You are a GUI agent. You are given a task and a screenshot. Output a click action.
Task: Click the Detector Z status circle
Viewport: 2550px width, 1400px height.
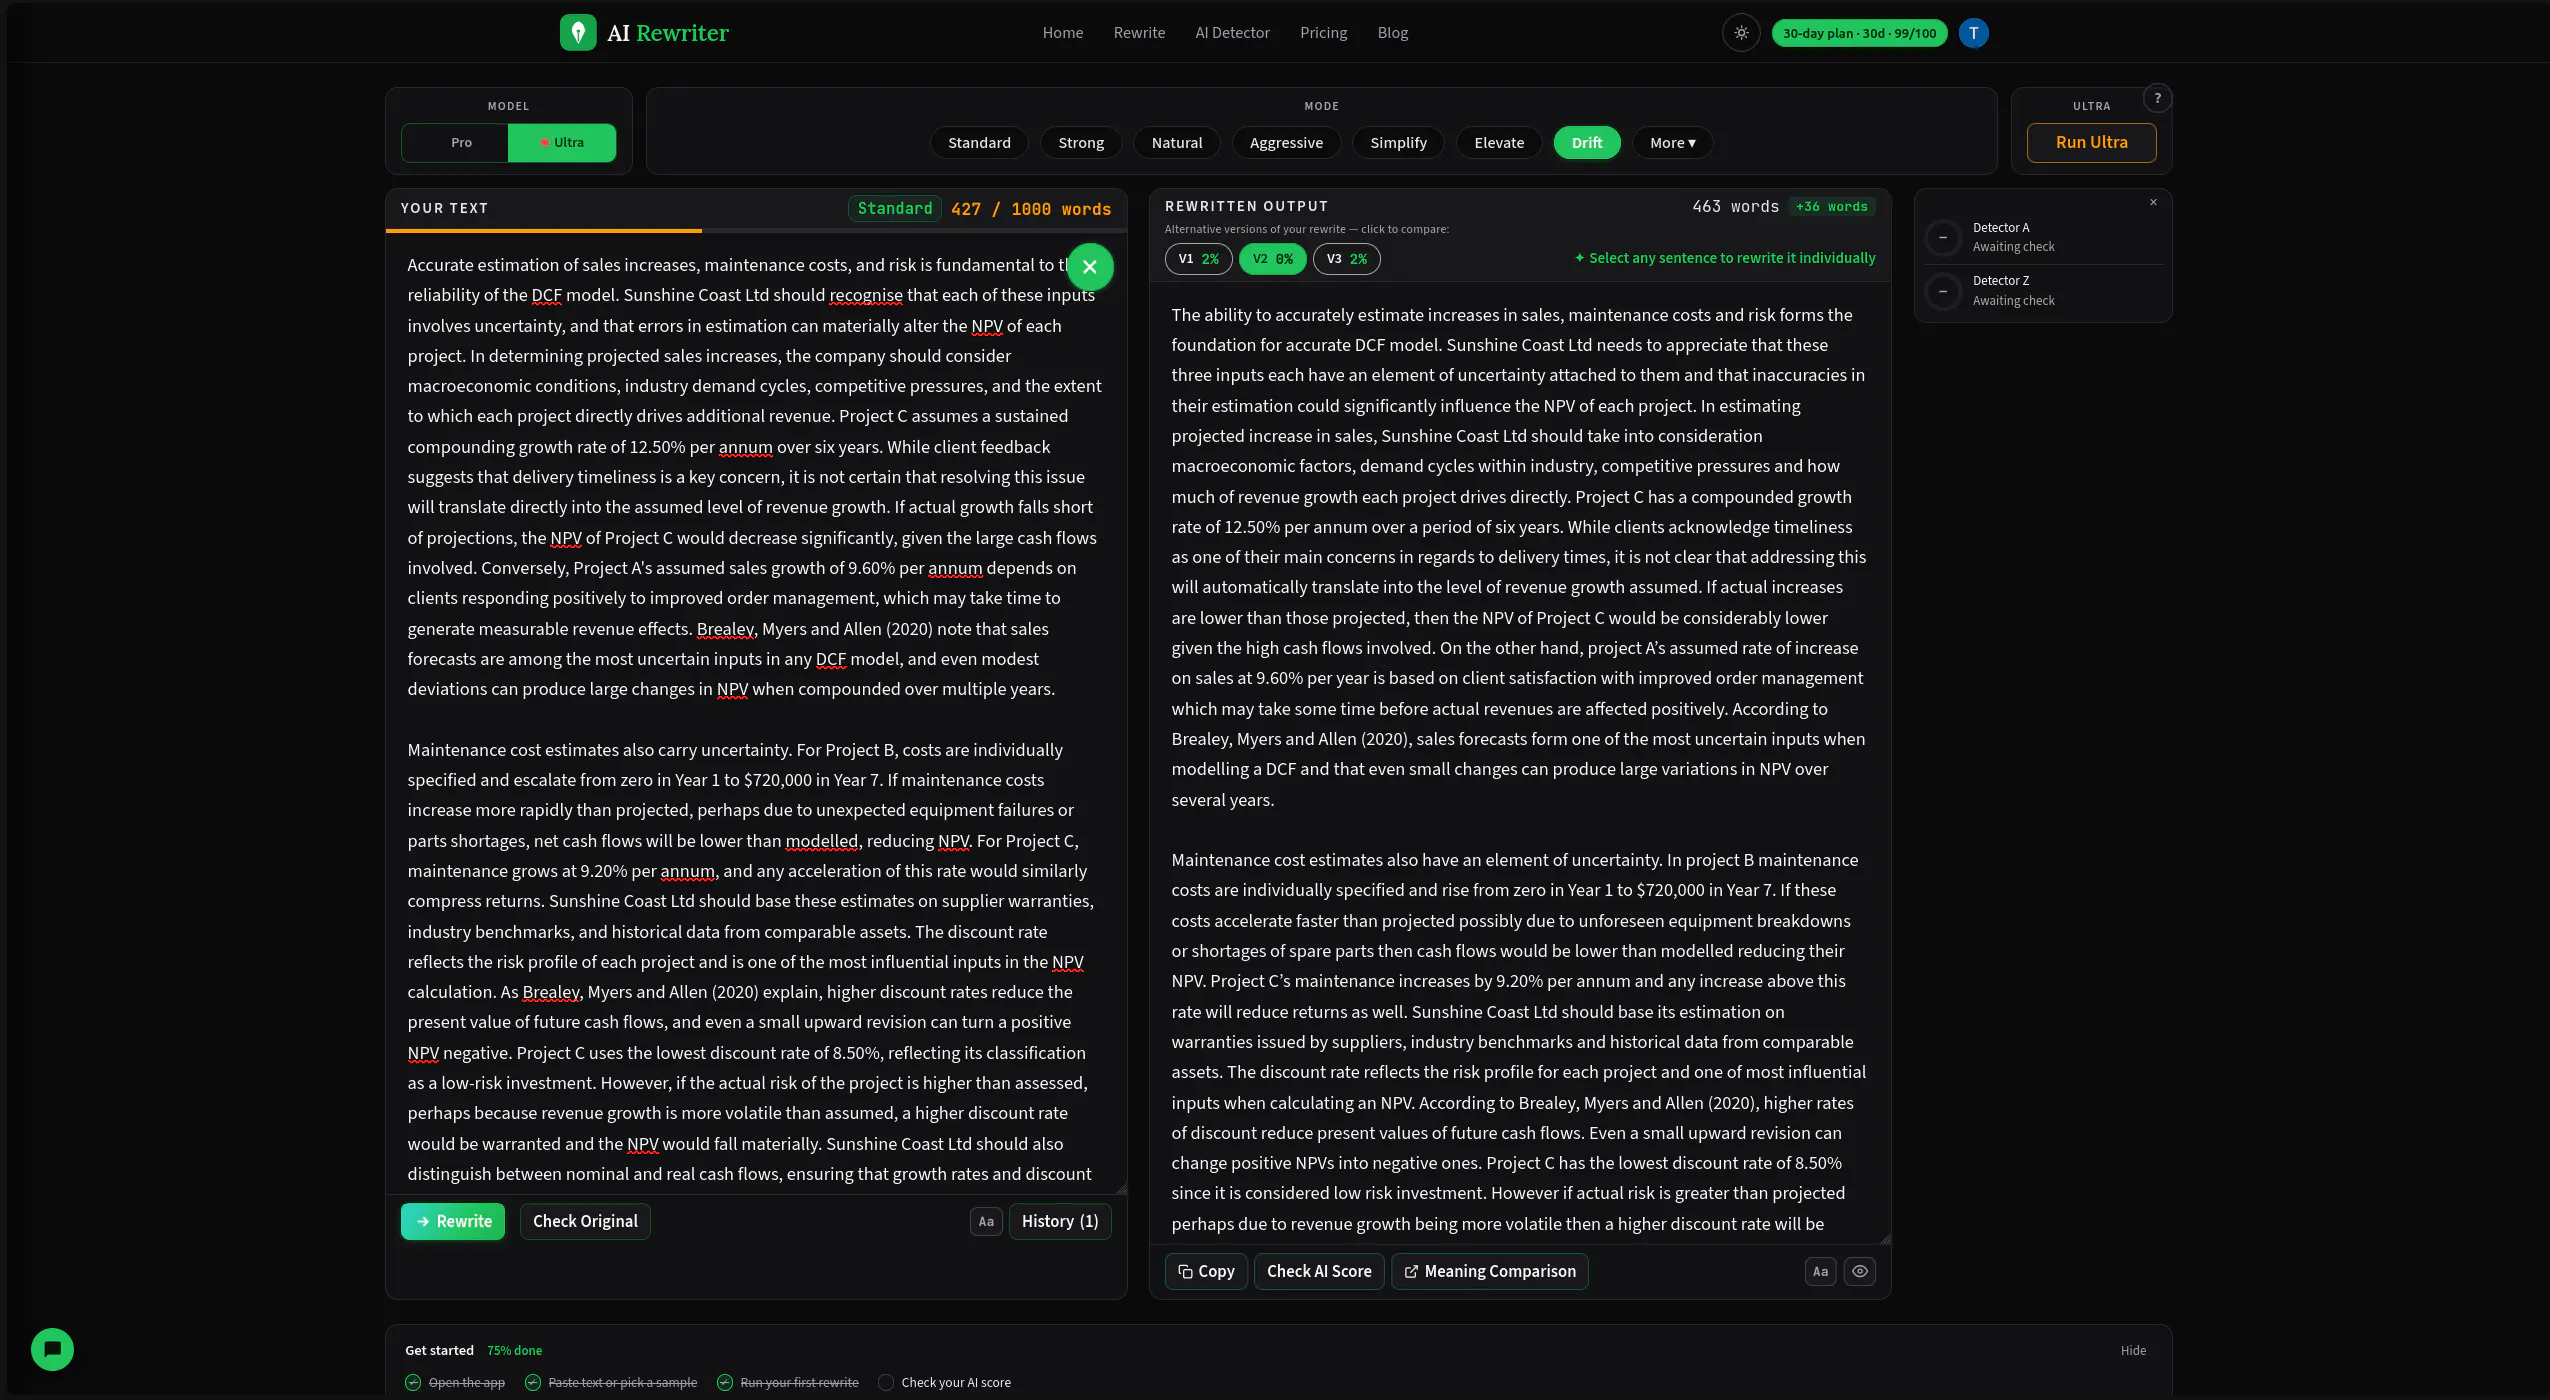click(1943, 291)
